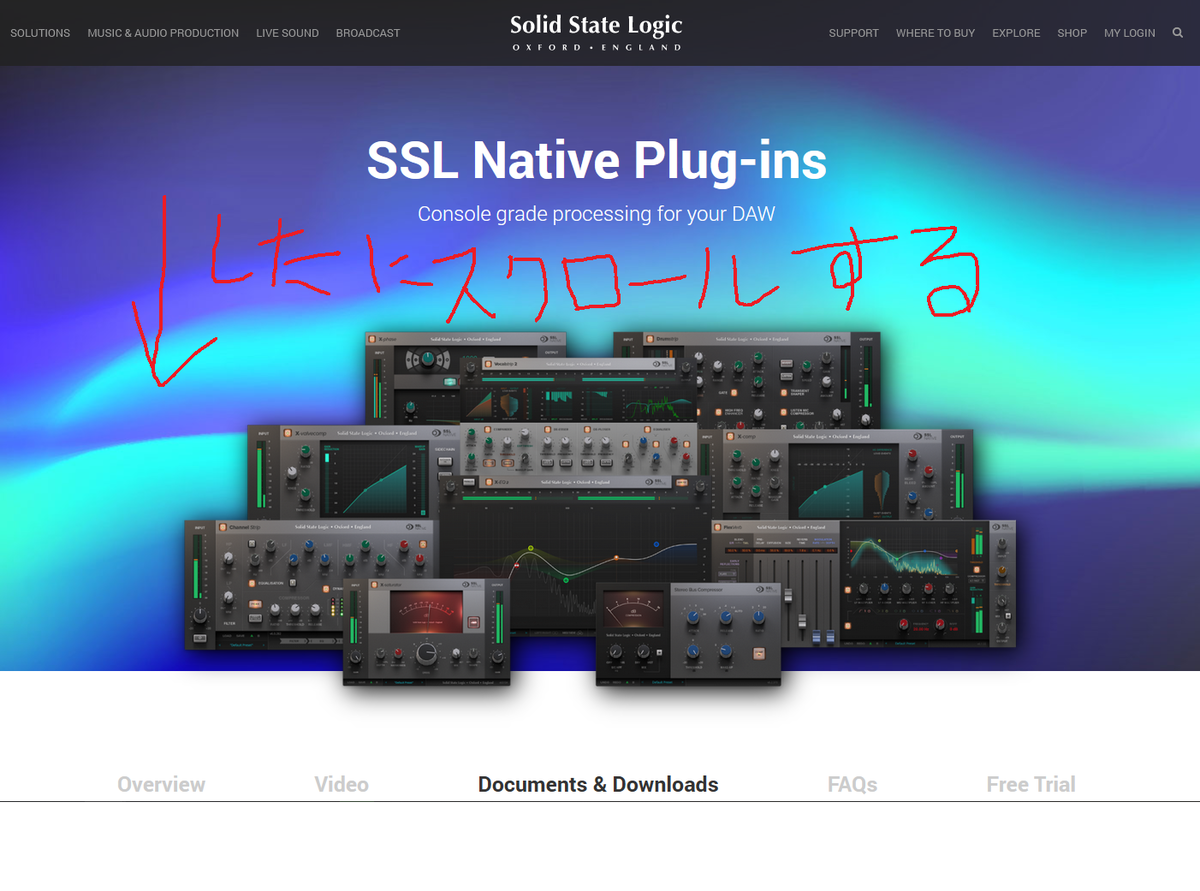Open MY LOGIN

point(1129,32)
